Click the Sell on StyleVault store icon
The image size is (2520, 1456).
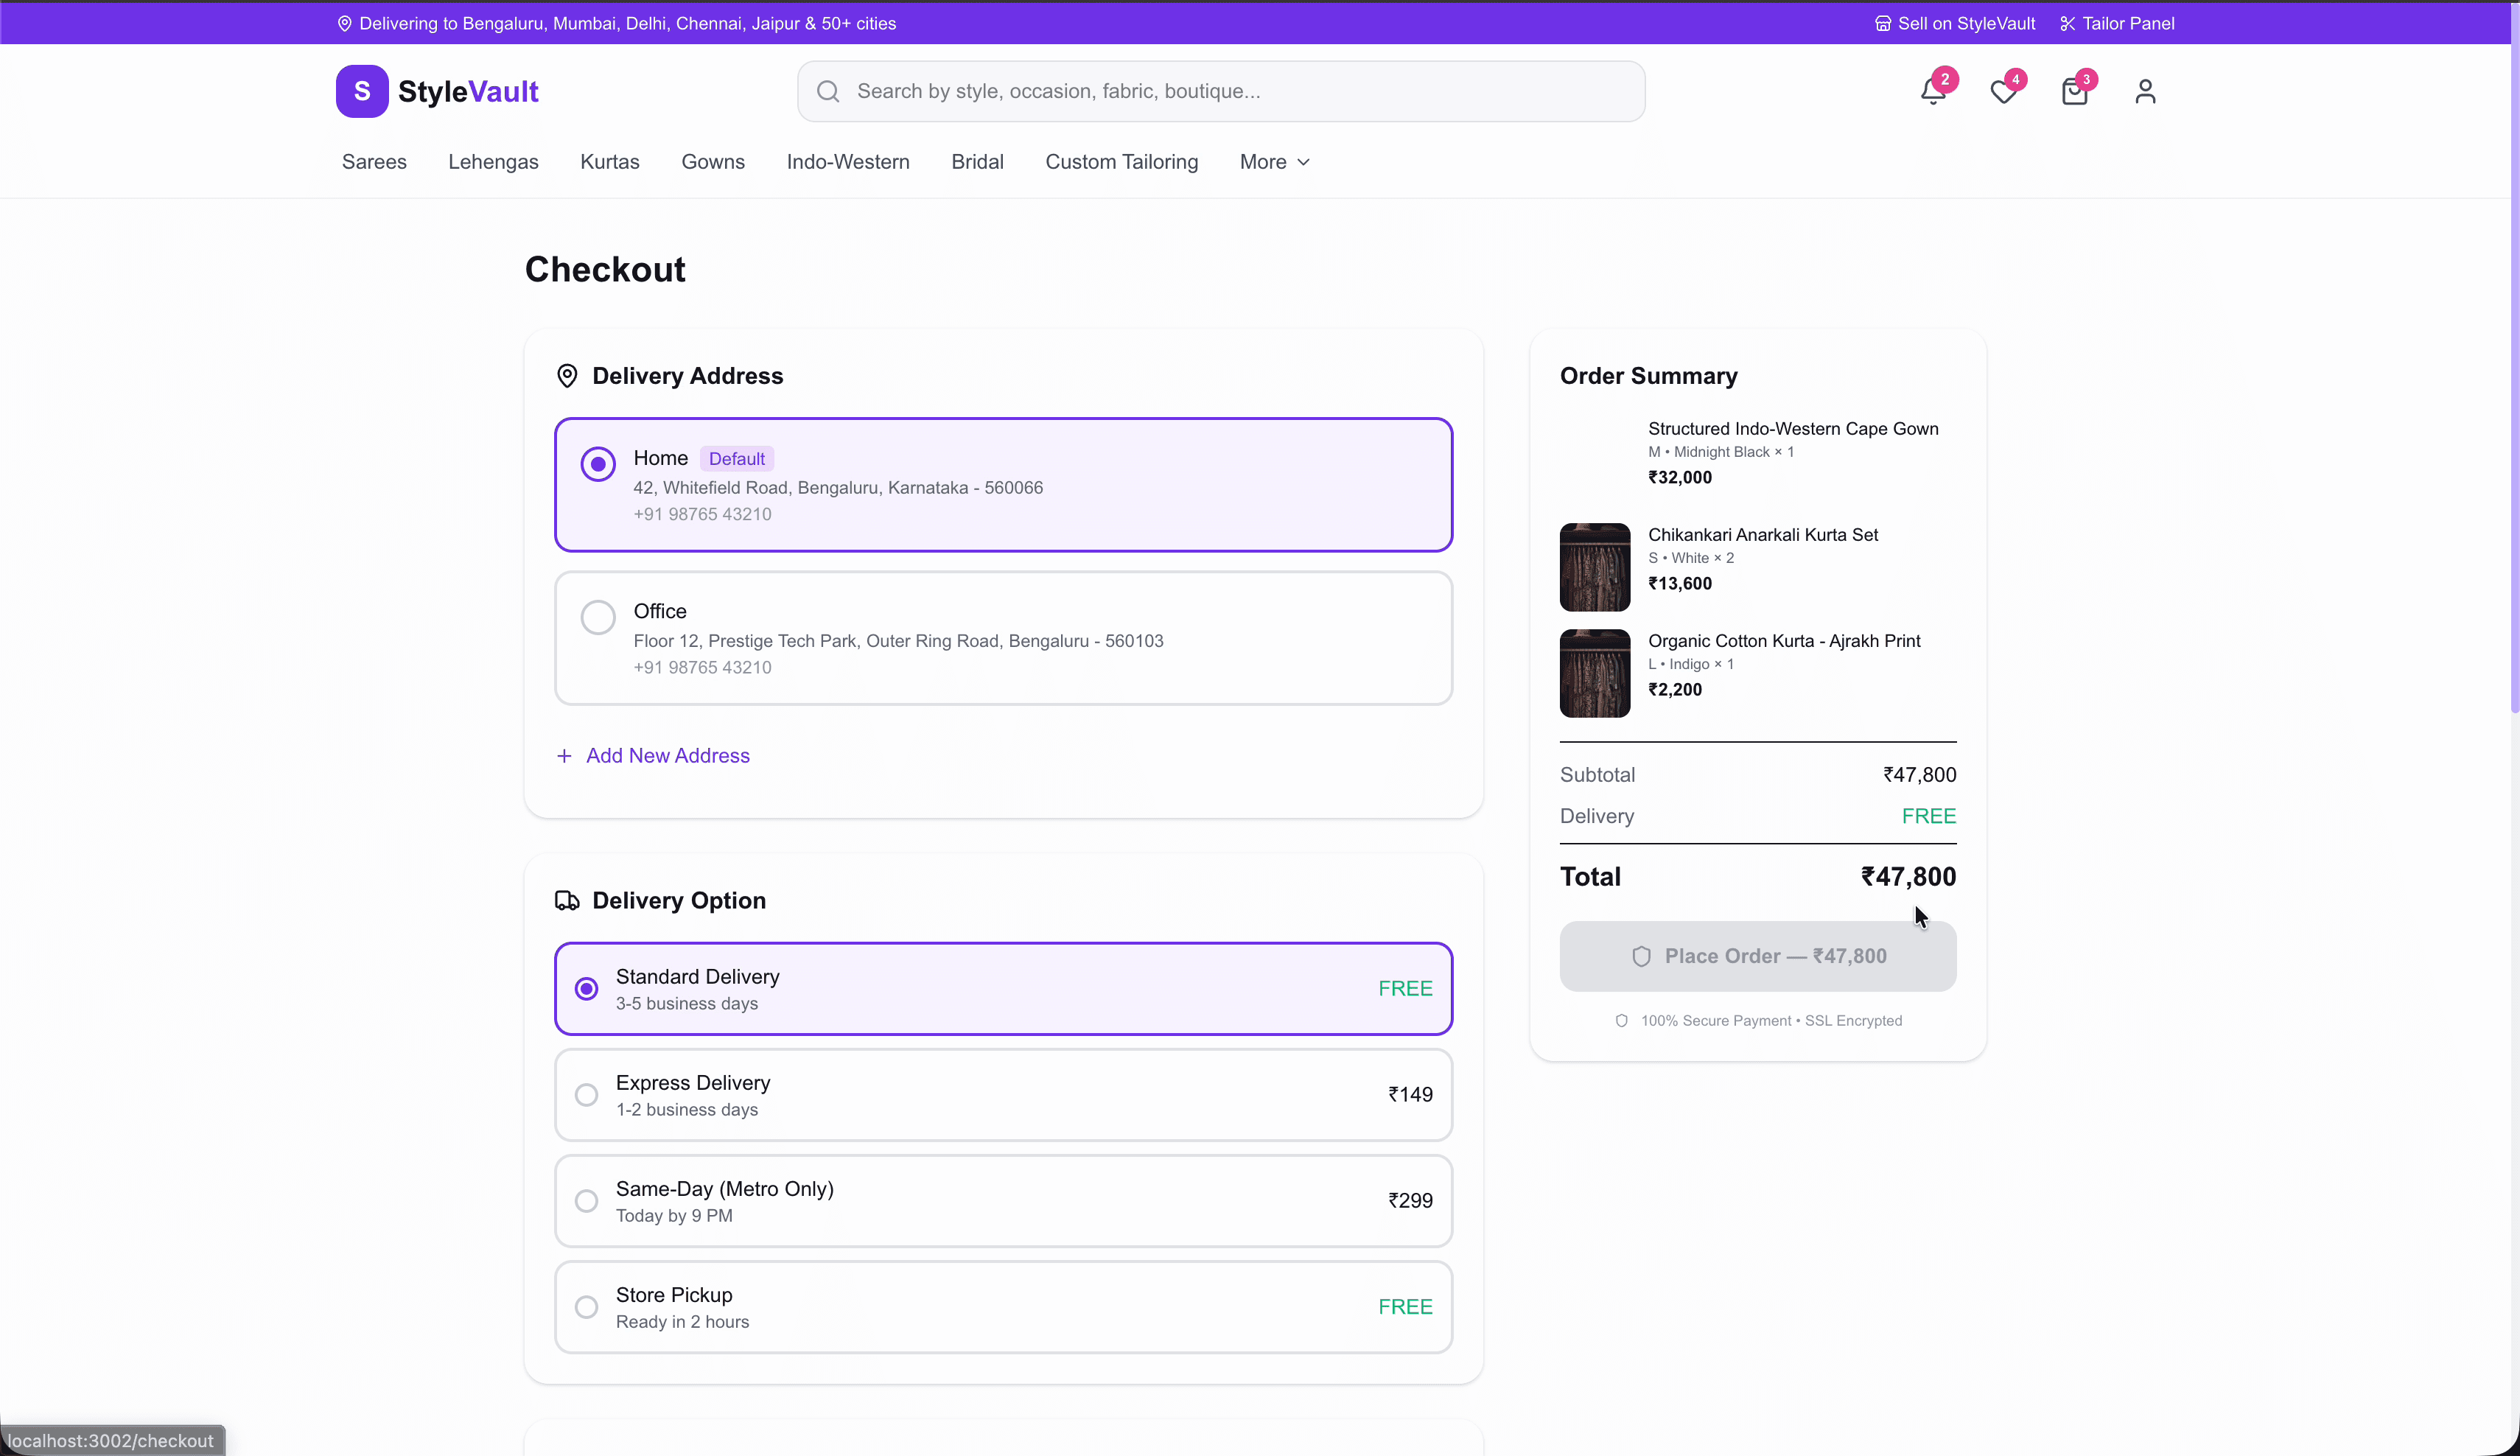click(x=1884, y=23)
